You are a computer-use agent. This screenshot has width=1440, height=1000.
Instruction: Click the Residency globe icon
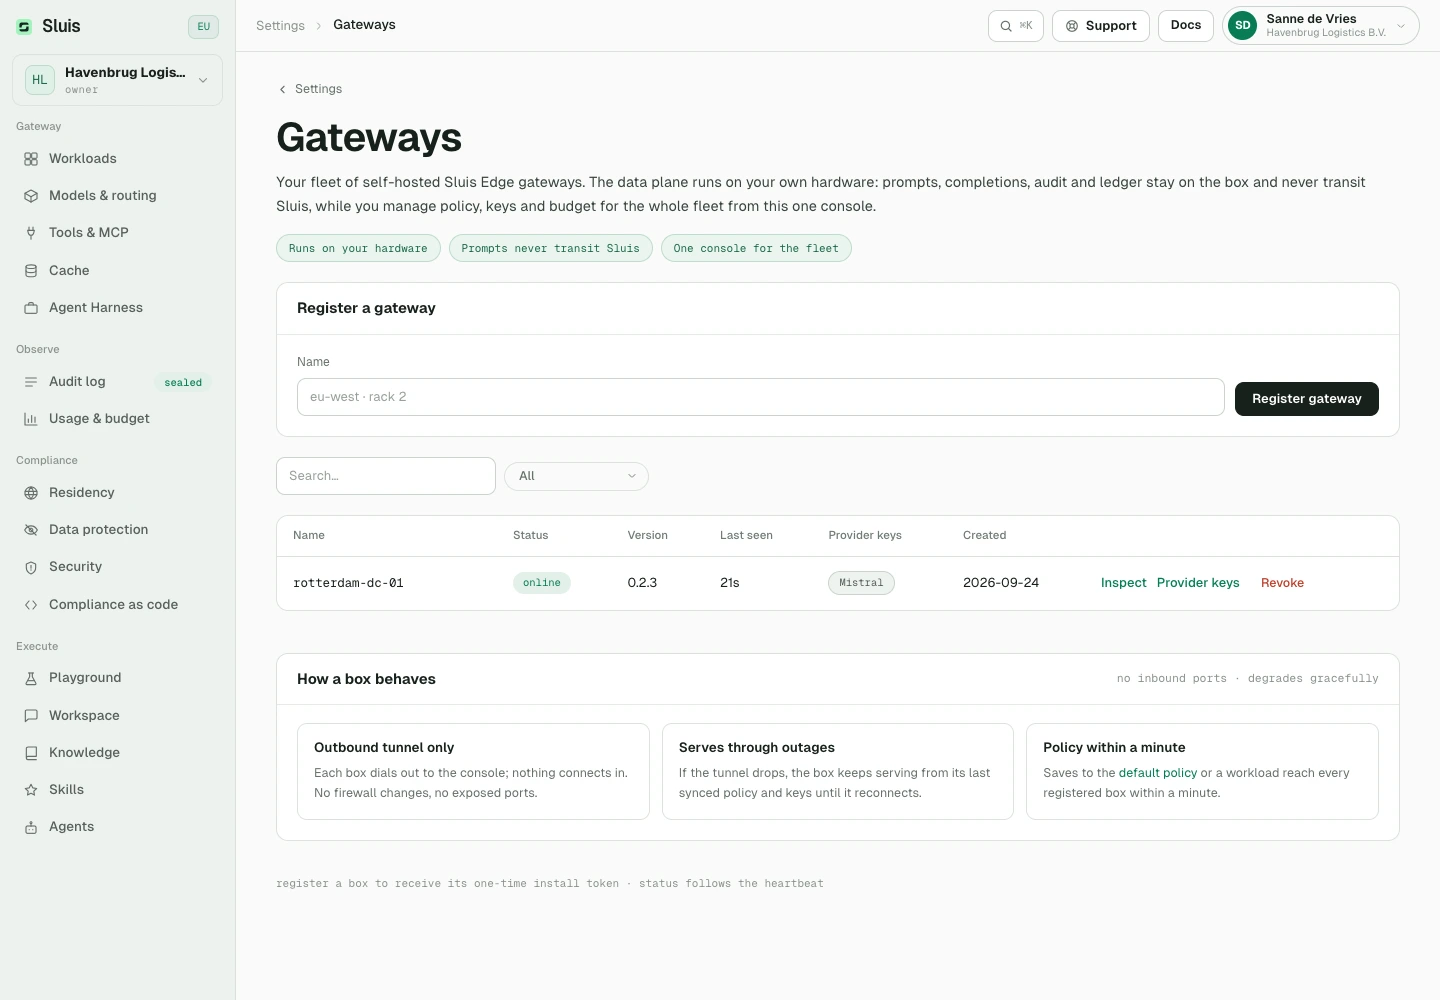31,493
